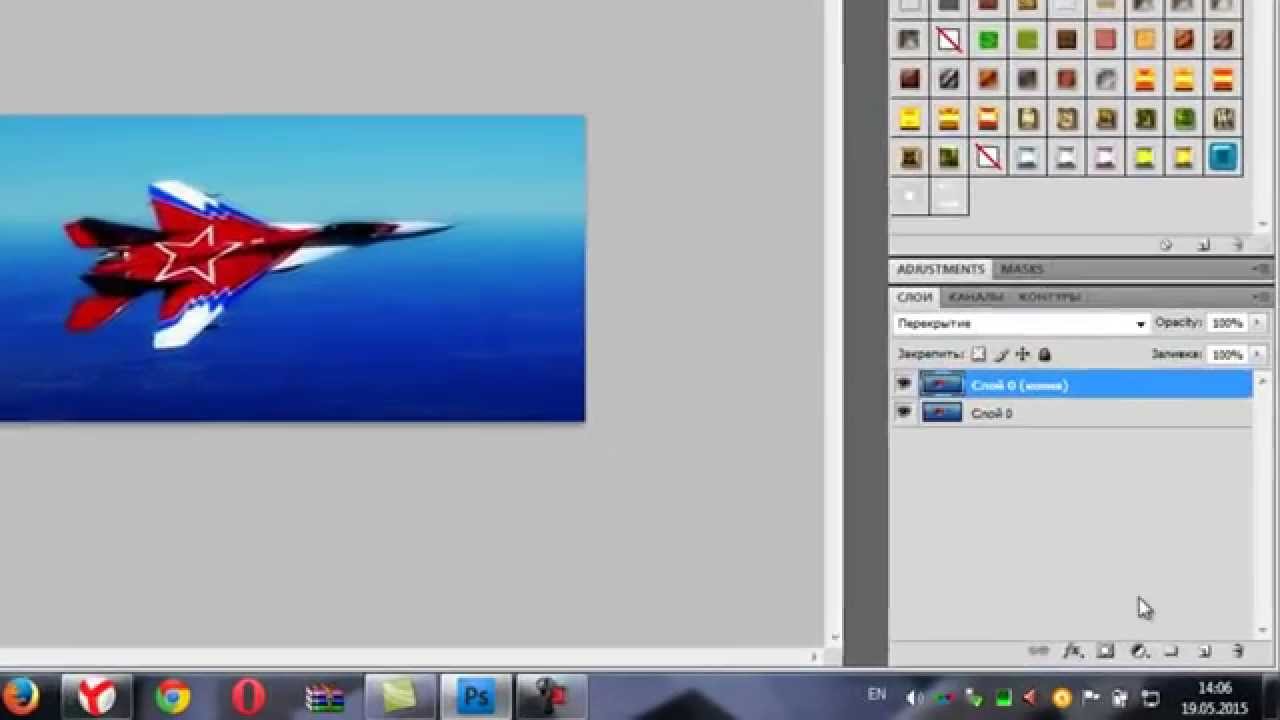Open the КОНТУРЫ paths tab
This screenshot has height=720, width=1280.
click(1049, 297)
